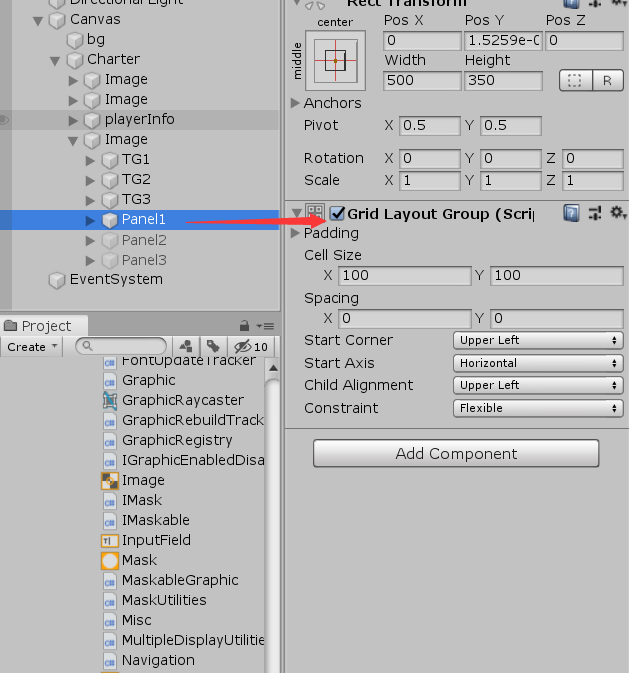Select the bg object in hierarchy
This screenshot has width=629, height=673.
click(95, 39)
